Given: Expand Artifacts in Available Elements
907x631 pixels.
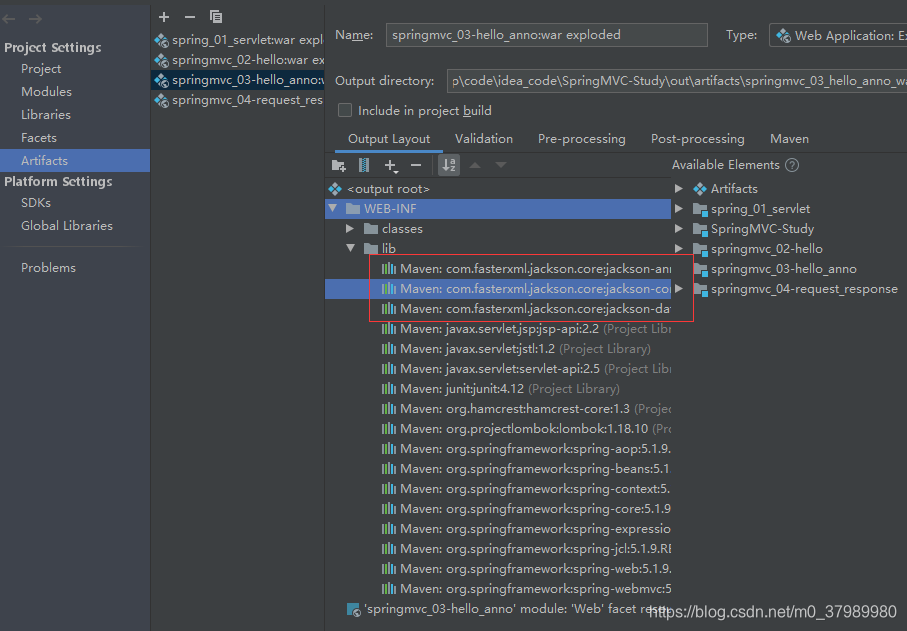Looking at the screenshot, I should click(x=679, y=189).
